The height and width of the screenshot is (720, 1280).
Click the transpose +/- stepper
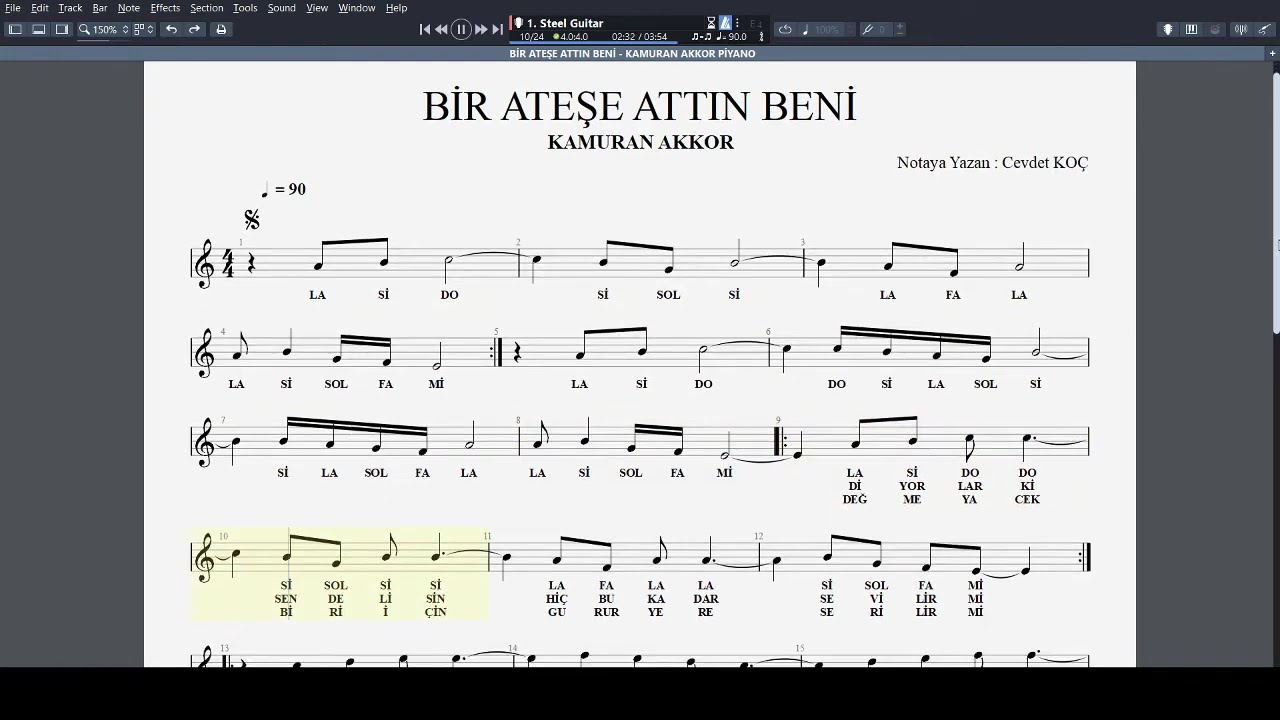click(899, 29)
